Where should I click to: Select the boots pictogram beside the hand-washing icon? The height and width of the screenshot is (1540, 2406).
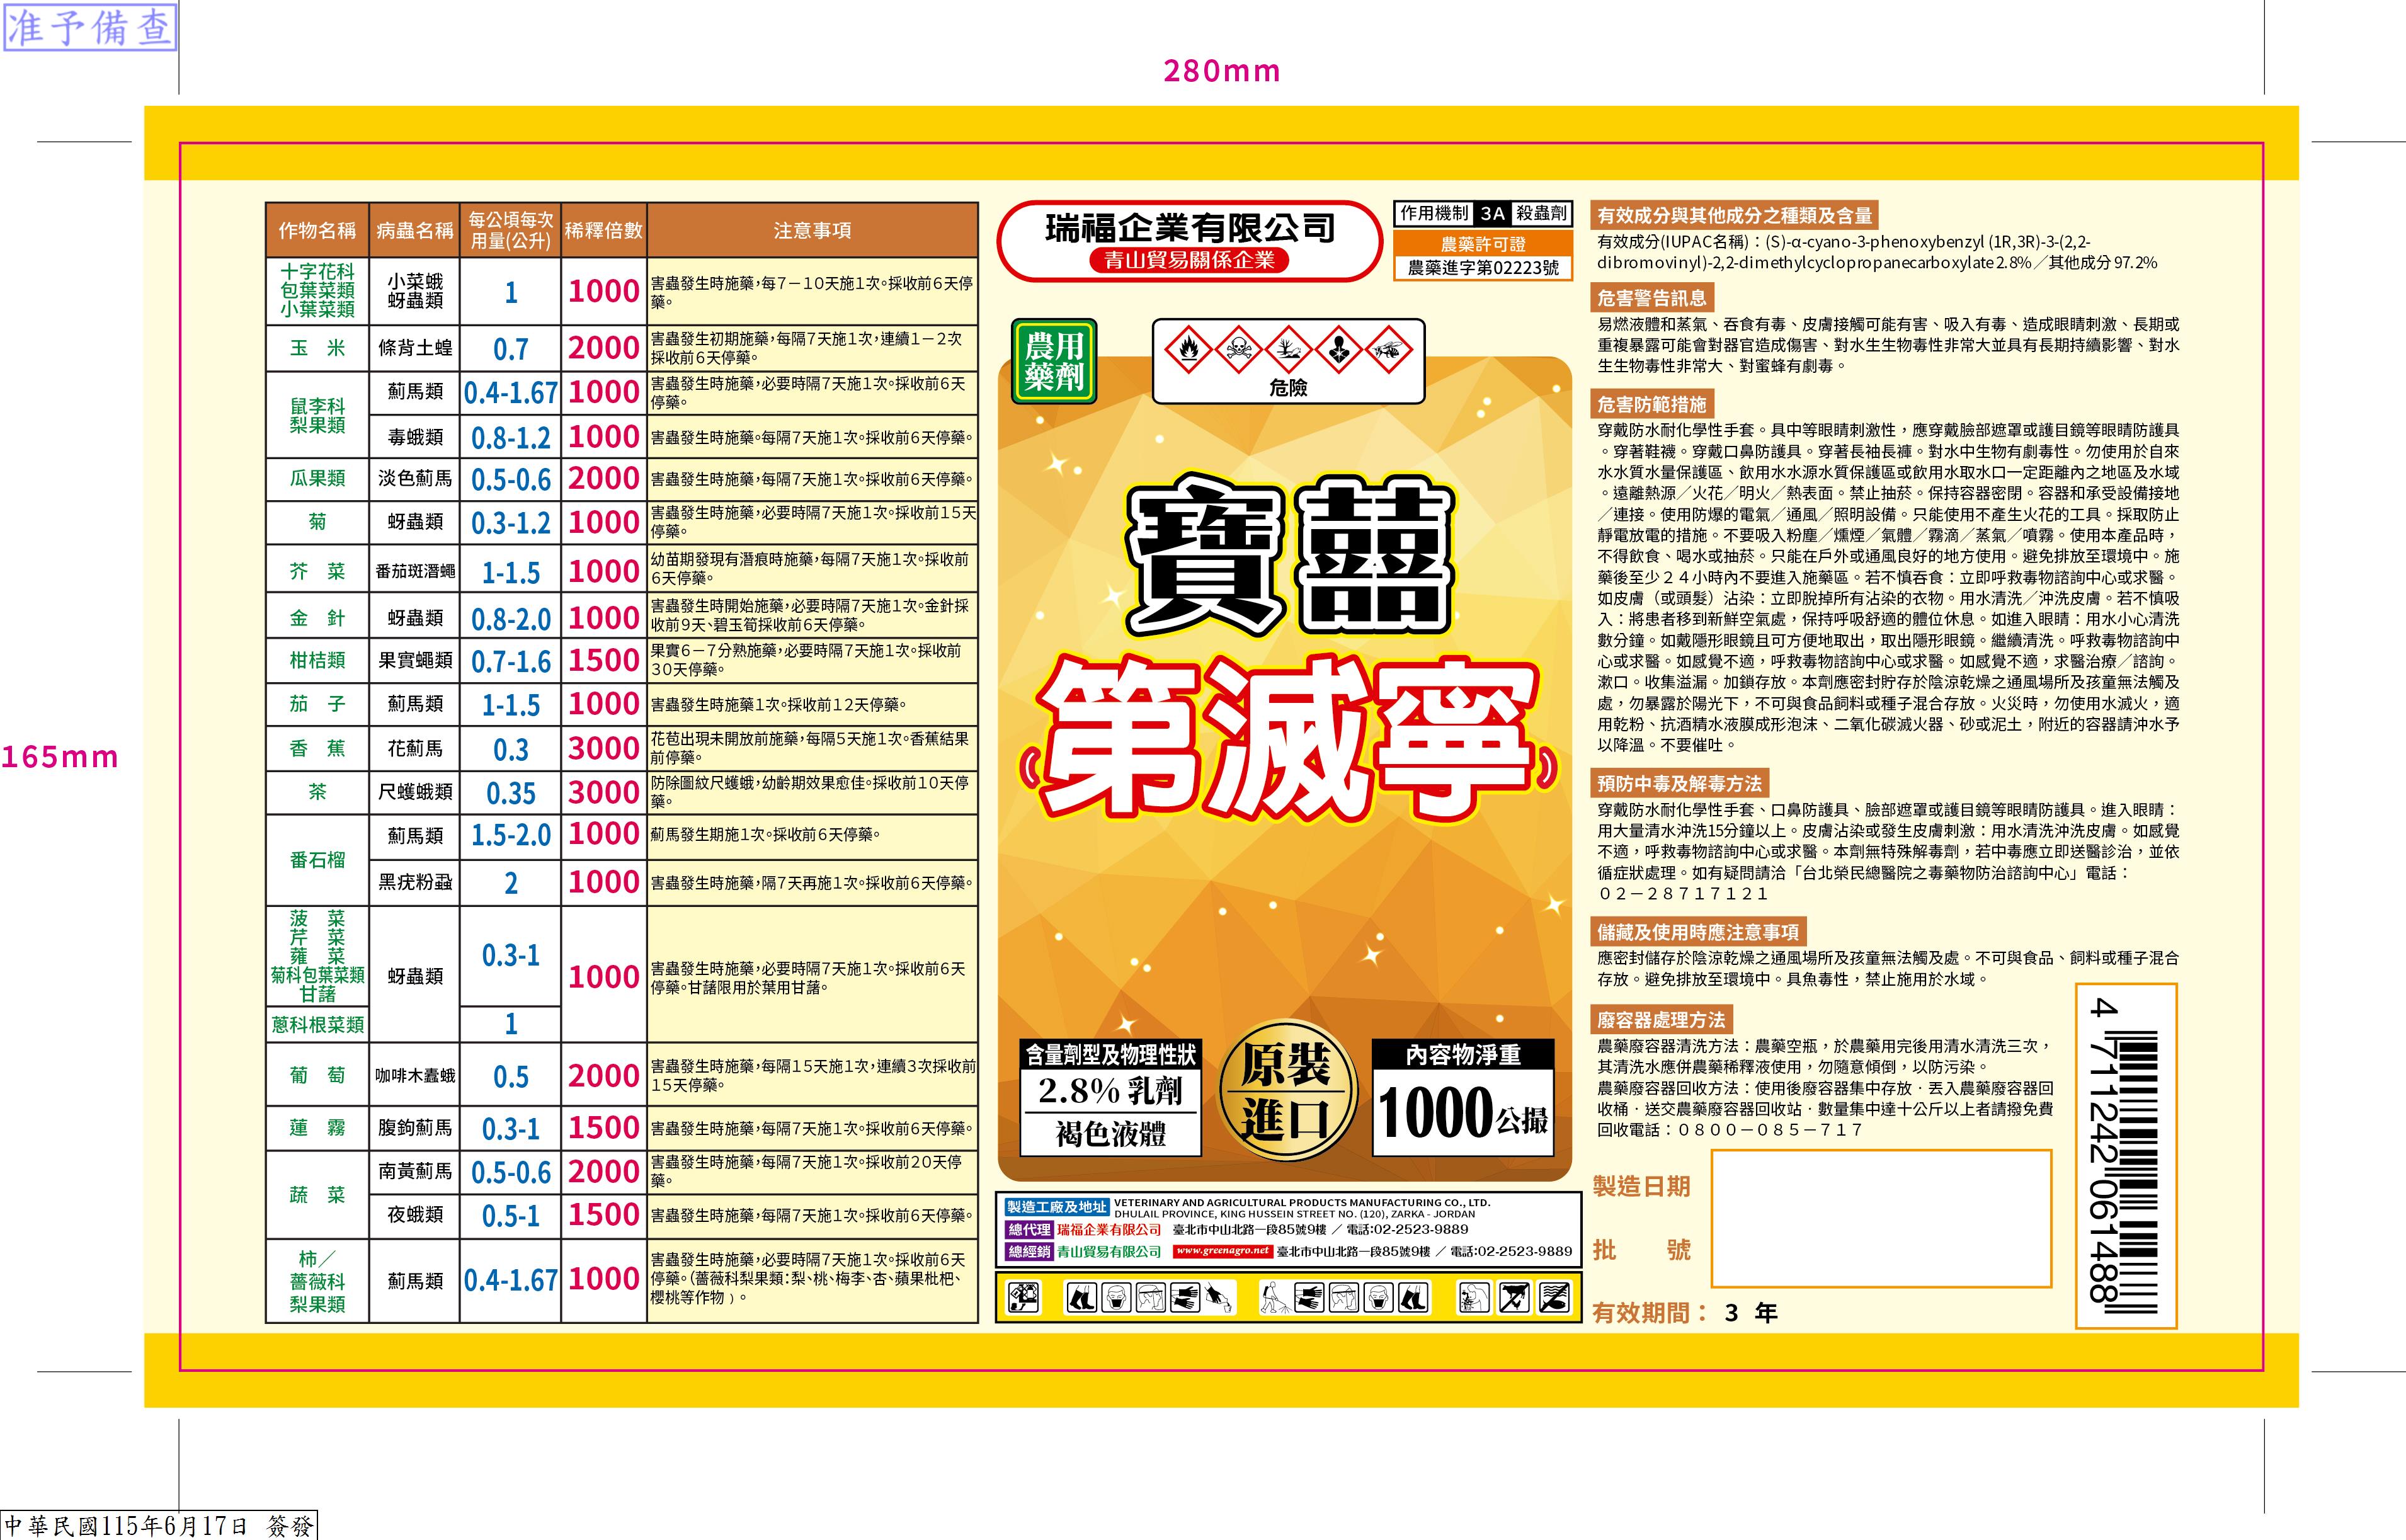(x=1412, y=1298)
